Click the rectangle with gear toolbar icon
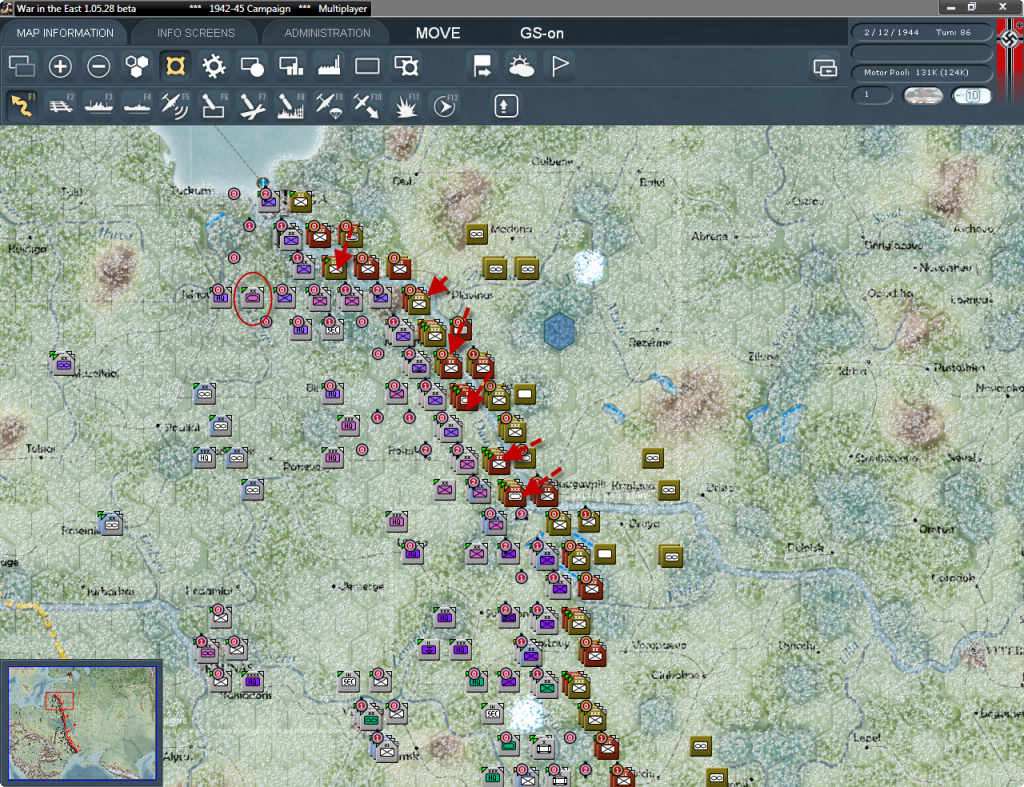The image size is (1024, 787). point(406,66)
